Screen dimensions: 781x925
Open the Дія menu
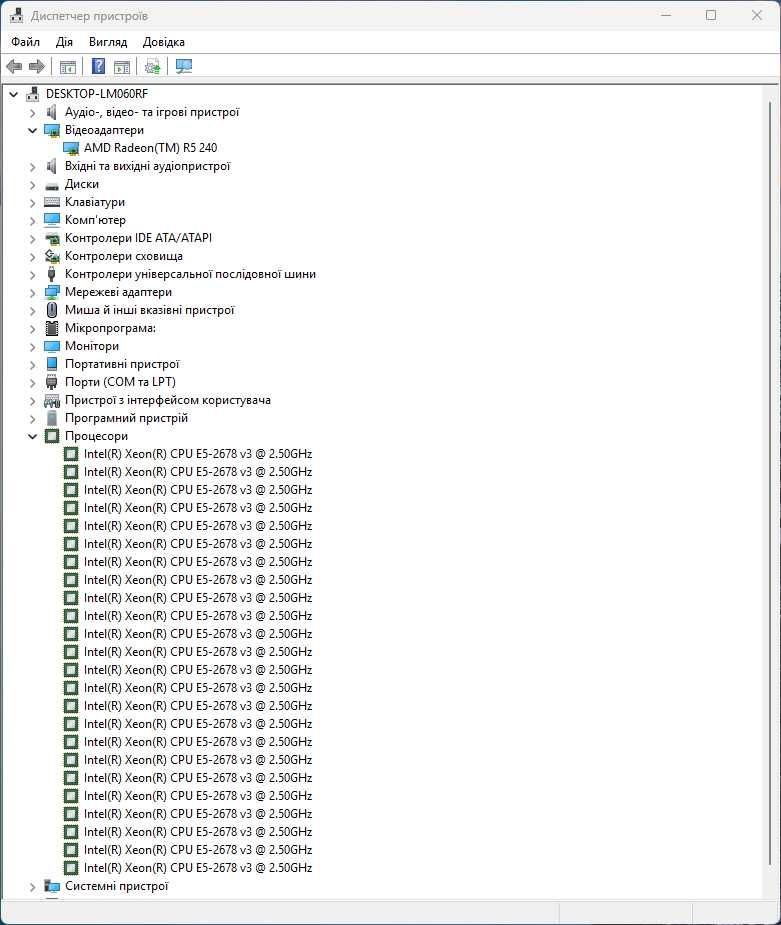coord(64,42)
